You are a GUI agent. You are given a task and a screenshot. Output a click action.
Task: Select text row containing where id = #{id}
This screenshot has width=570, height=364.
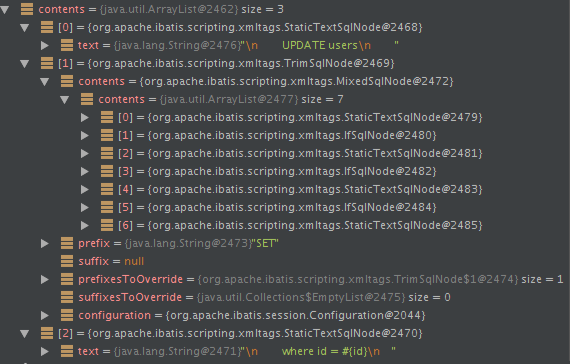coord(285,351)
